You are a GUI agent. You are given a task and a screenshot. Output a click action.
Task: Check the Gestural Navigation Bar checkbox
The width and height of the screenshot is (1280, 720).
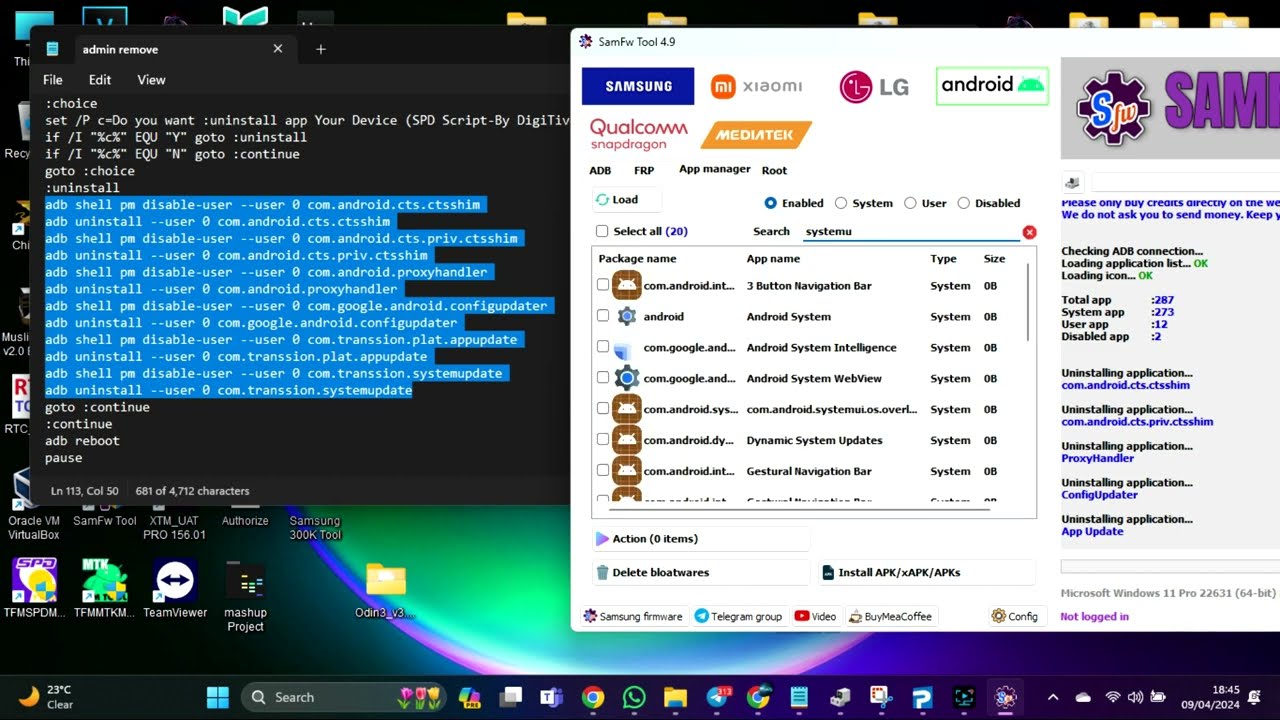[603, 471]
